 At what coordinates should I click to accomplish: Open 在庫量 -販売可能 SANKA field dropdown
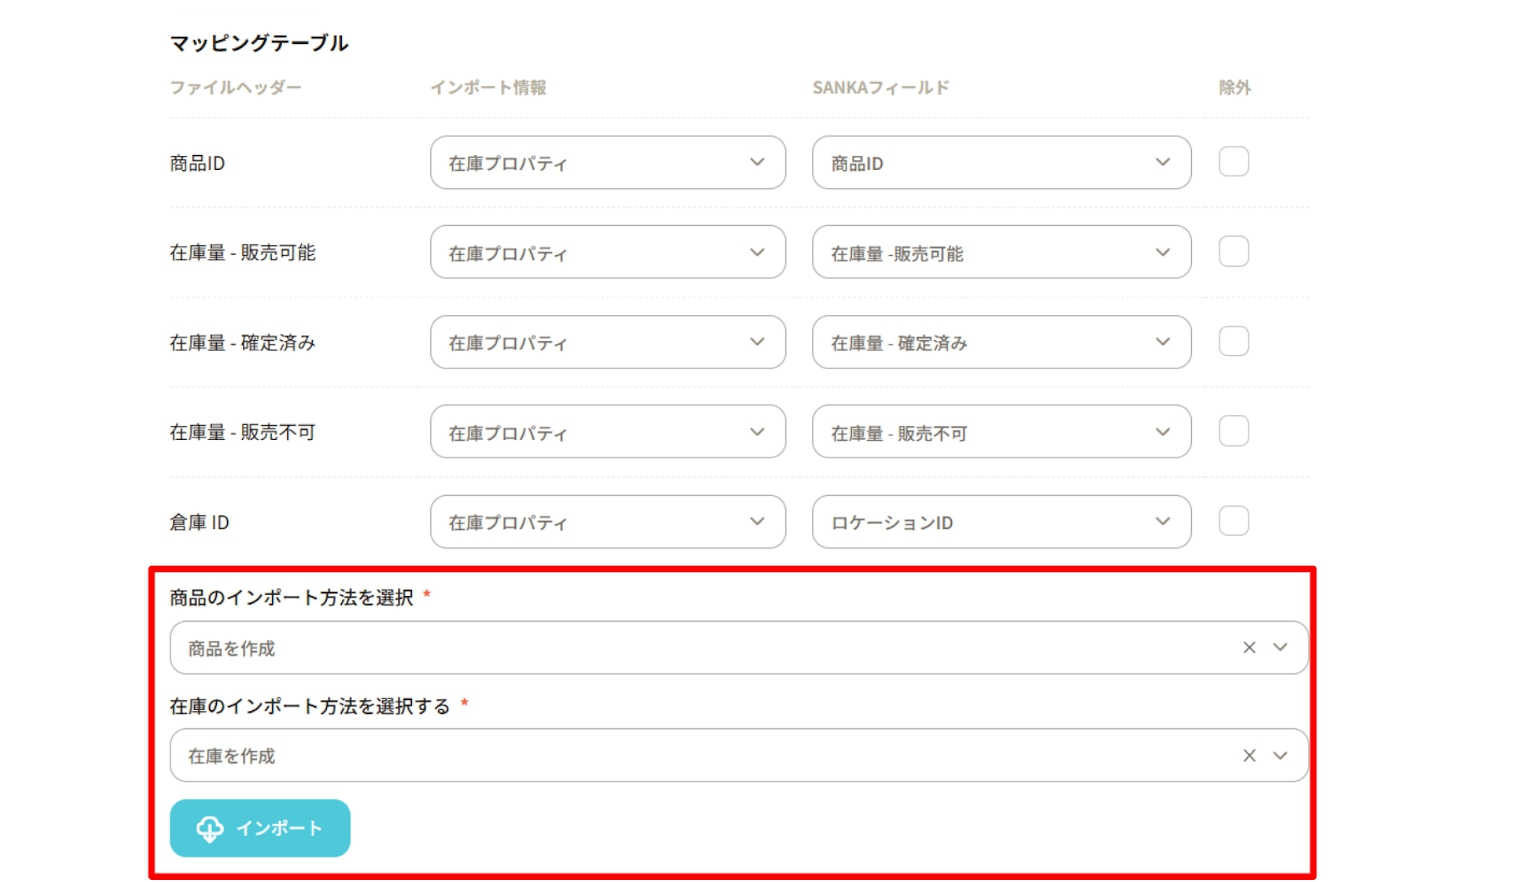click(x=1000, y=252)
